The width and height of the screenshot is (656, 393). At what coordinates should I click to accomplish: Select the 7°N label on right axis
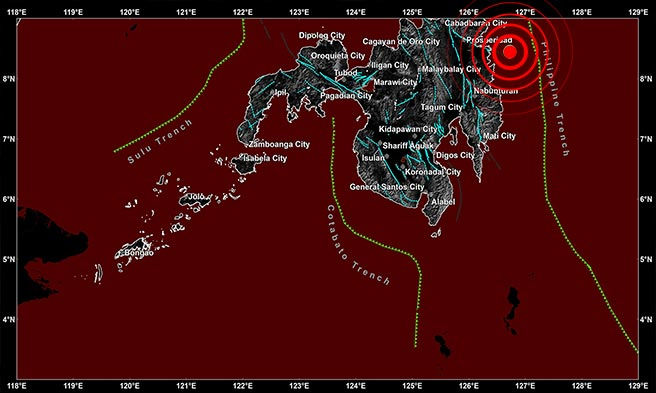[646, 139]
